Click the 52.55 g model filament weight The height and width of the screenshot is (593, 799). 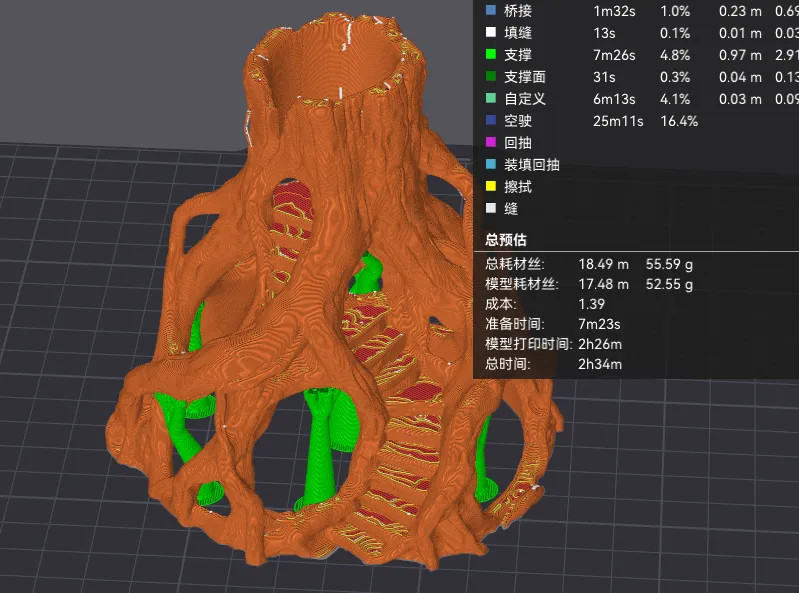(x=669, y=284)
